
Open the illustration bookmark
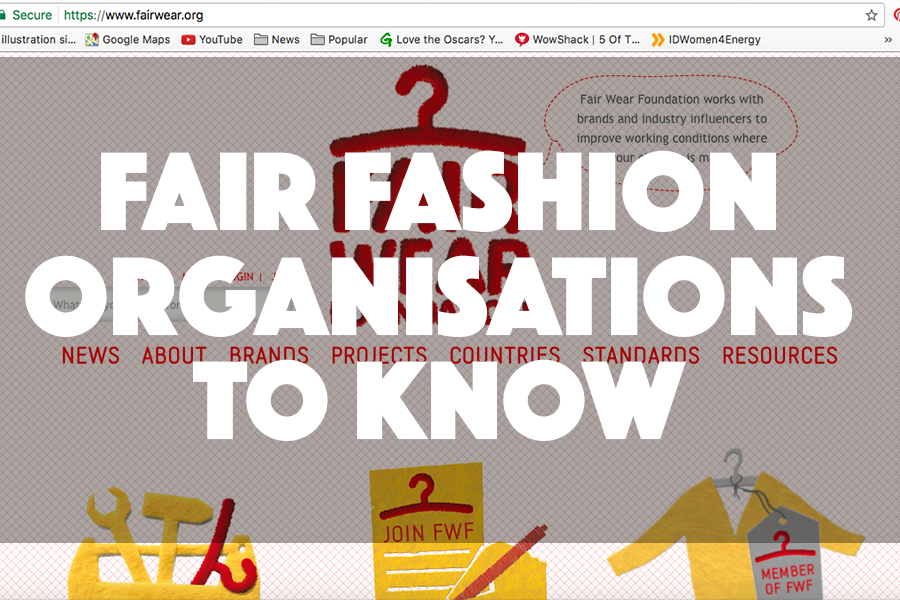(x=38, y=40)
